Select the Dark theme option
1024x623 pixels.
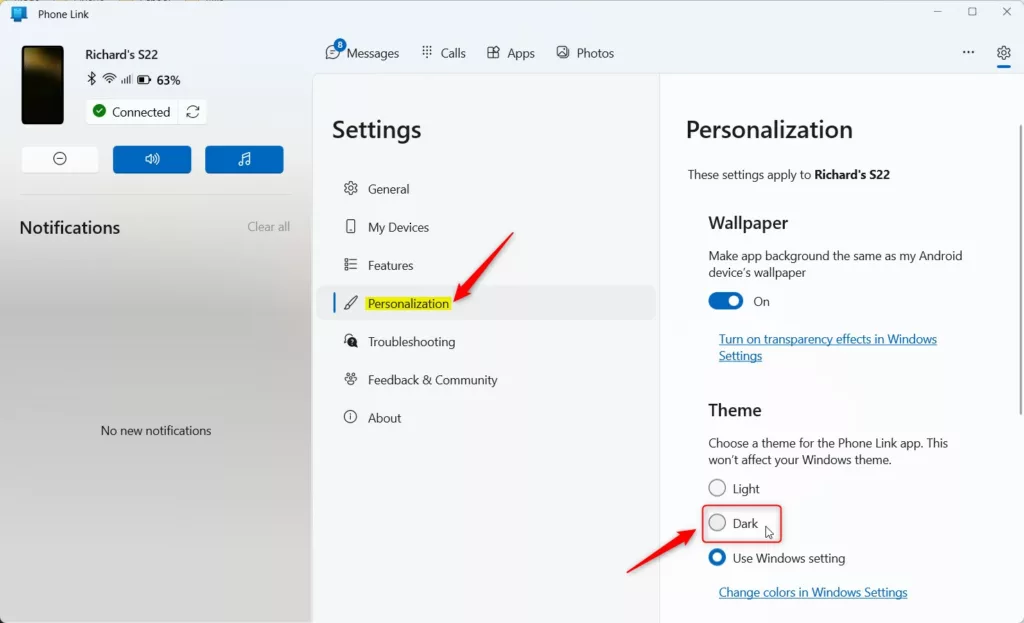[717, 523]
